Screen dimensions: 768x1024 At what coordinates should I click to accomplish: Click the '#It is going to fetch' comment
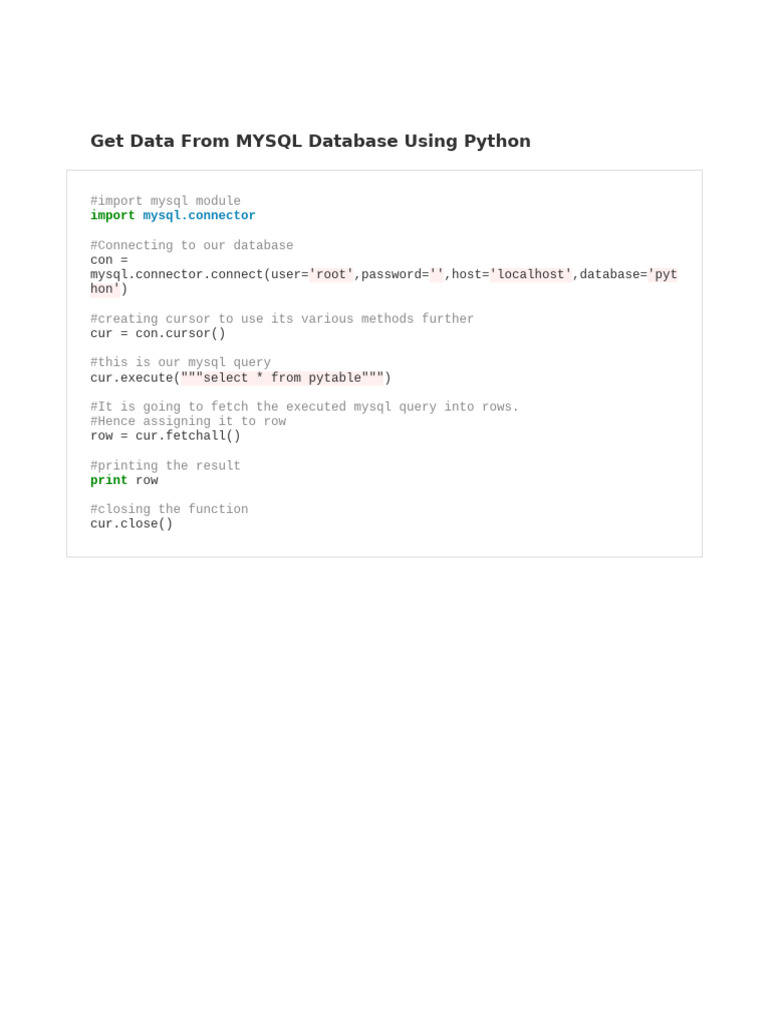[x=304, y=406]
